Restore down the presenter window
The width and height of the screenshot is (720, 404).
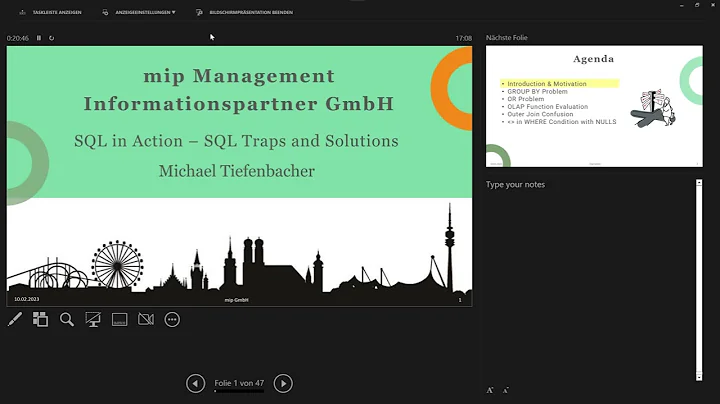coord(697,5)
